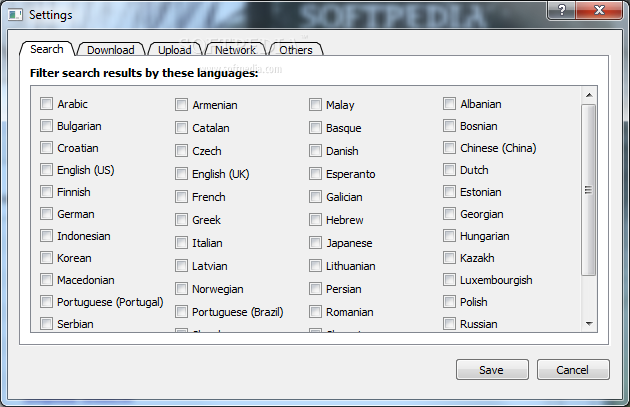Cancel the settings dialog
The height and width of the screenshot is (407, 630).
pyautogui.click(x=573, y=370)
